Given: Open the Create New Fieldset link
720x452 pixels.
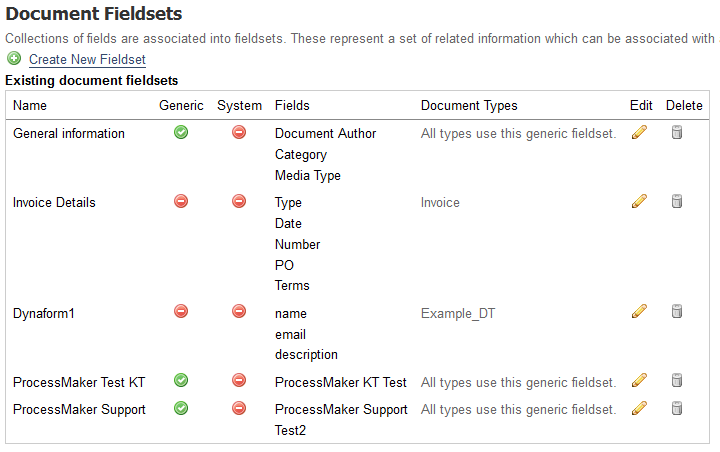Looking at the screenshot, I should point(87,60).
